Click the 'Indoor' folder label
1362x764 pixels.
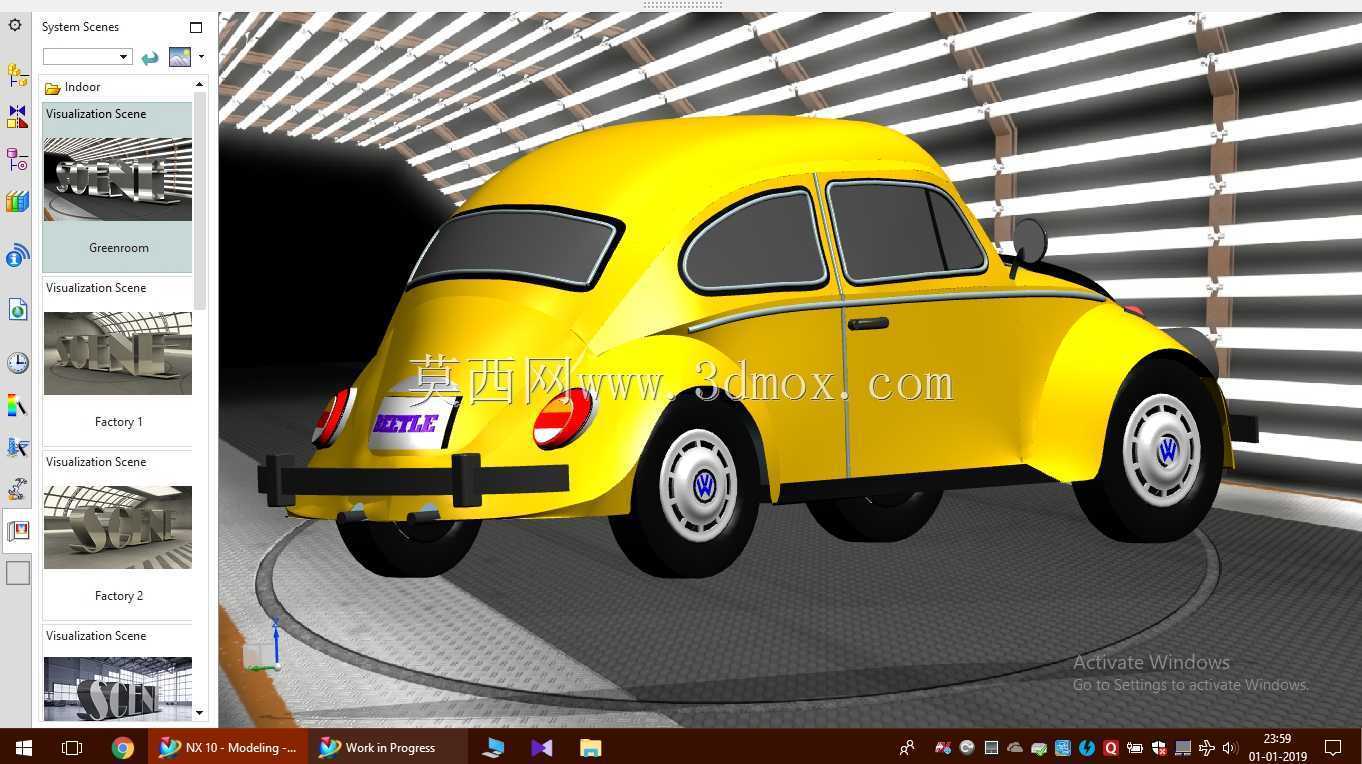click(x=82, y=88)
